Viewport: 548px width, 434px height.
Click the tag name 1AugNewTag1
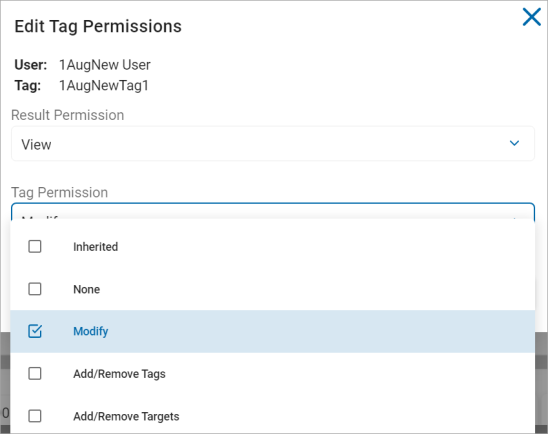pos(104,86)
